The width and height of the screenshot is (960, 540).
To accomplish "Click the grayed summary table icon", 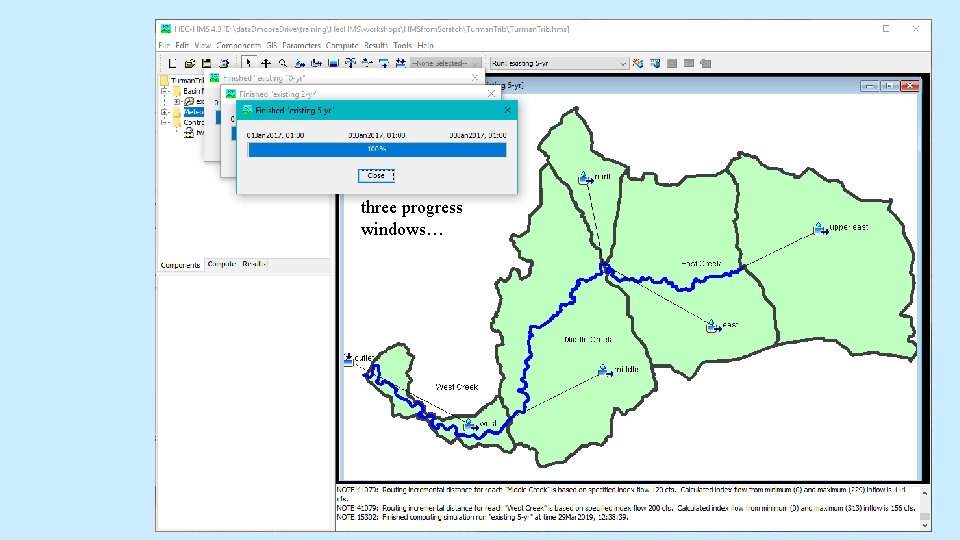I will (x=689, y=63).
